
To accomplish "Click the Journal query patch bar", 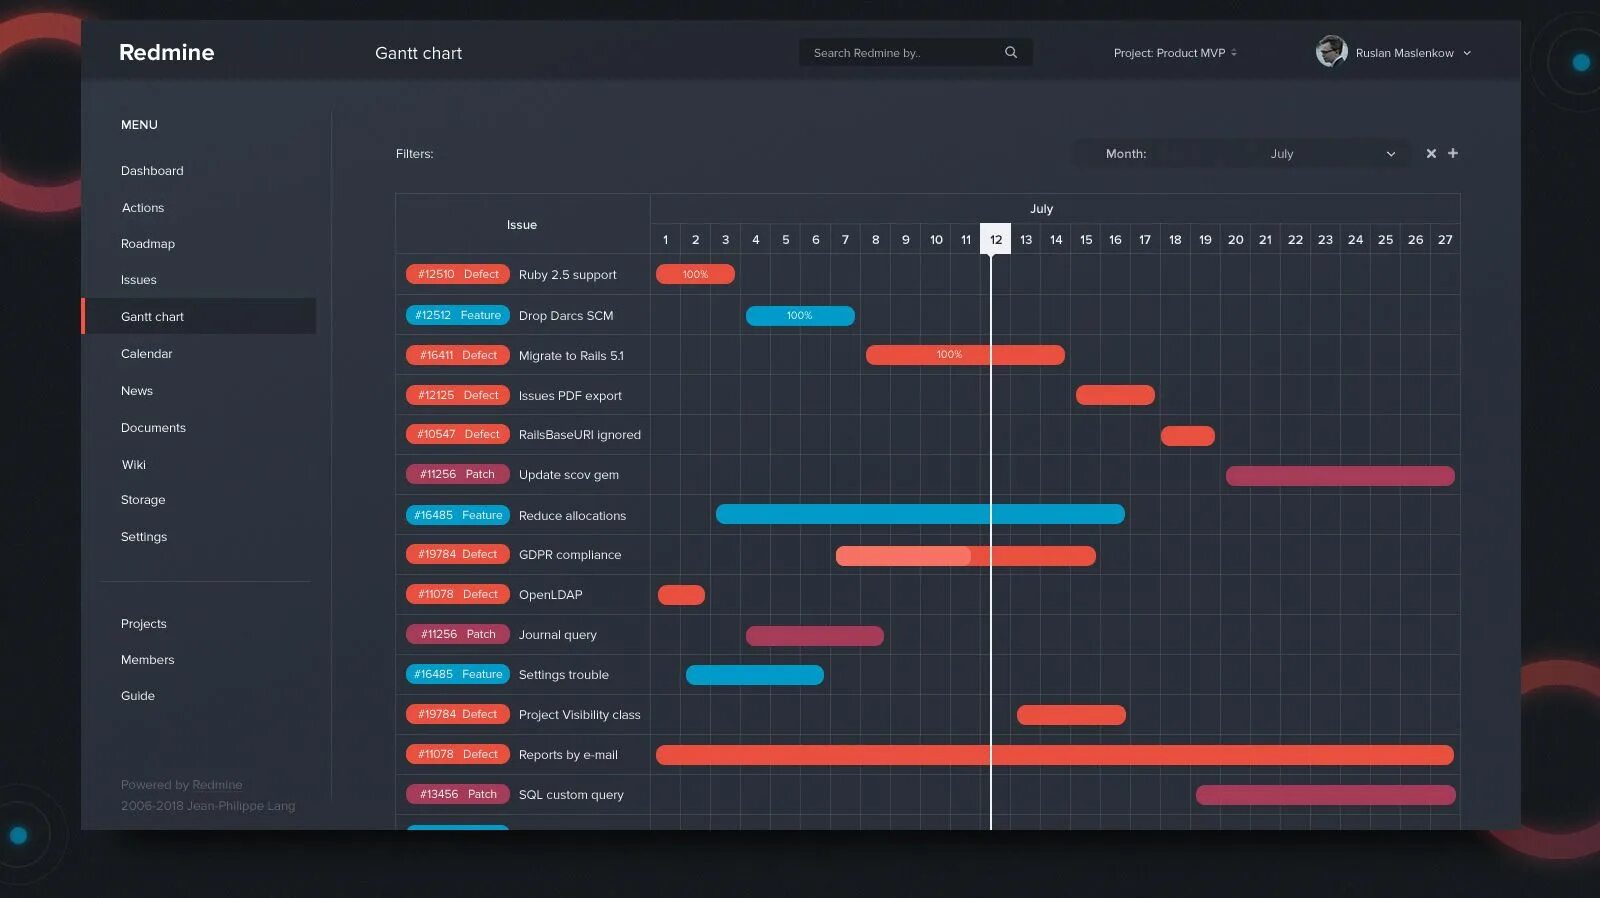I will (x=815, y=636).
